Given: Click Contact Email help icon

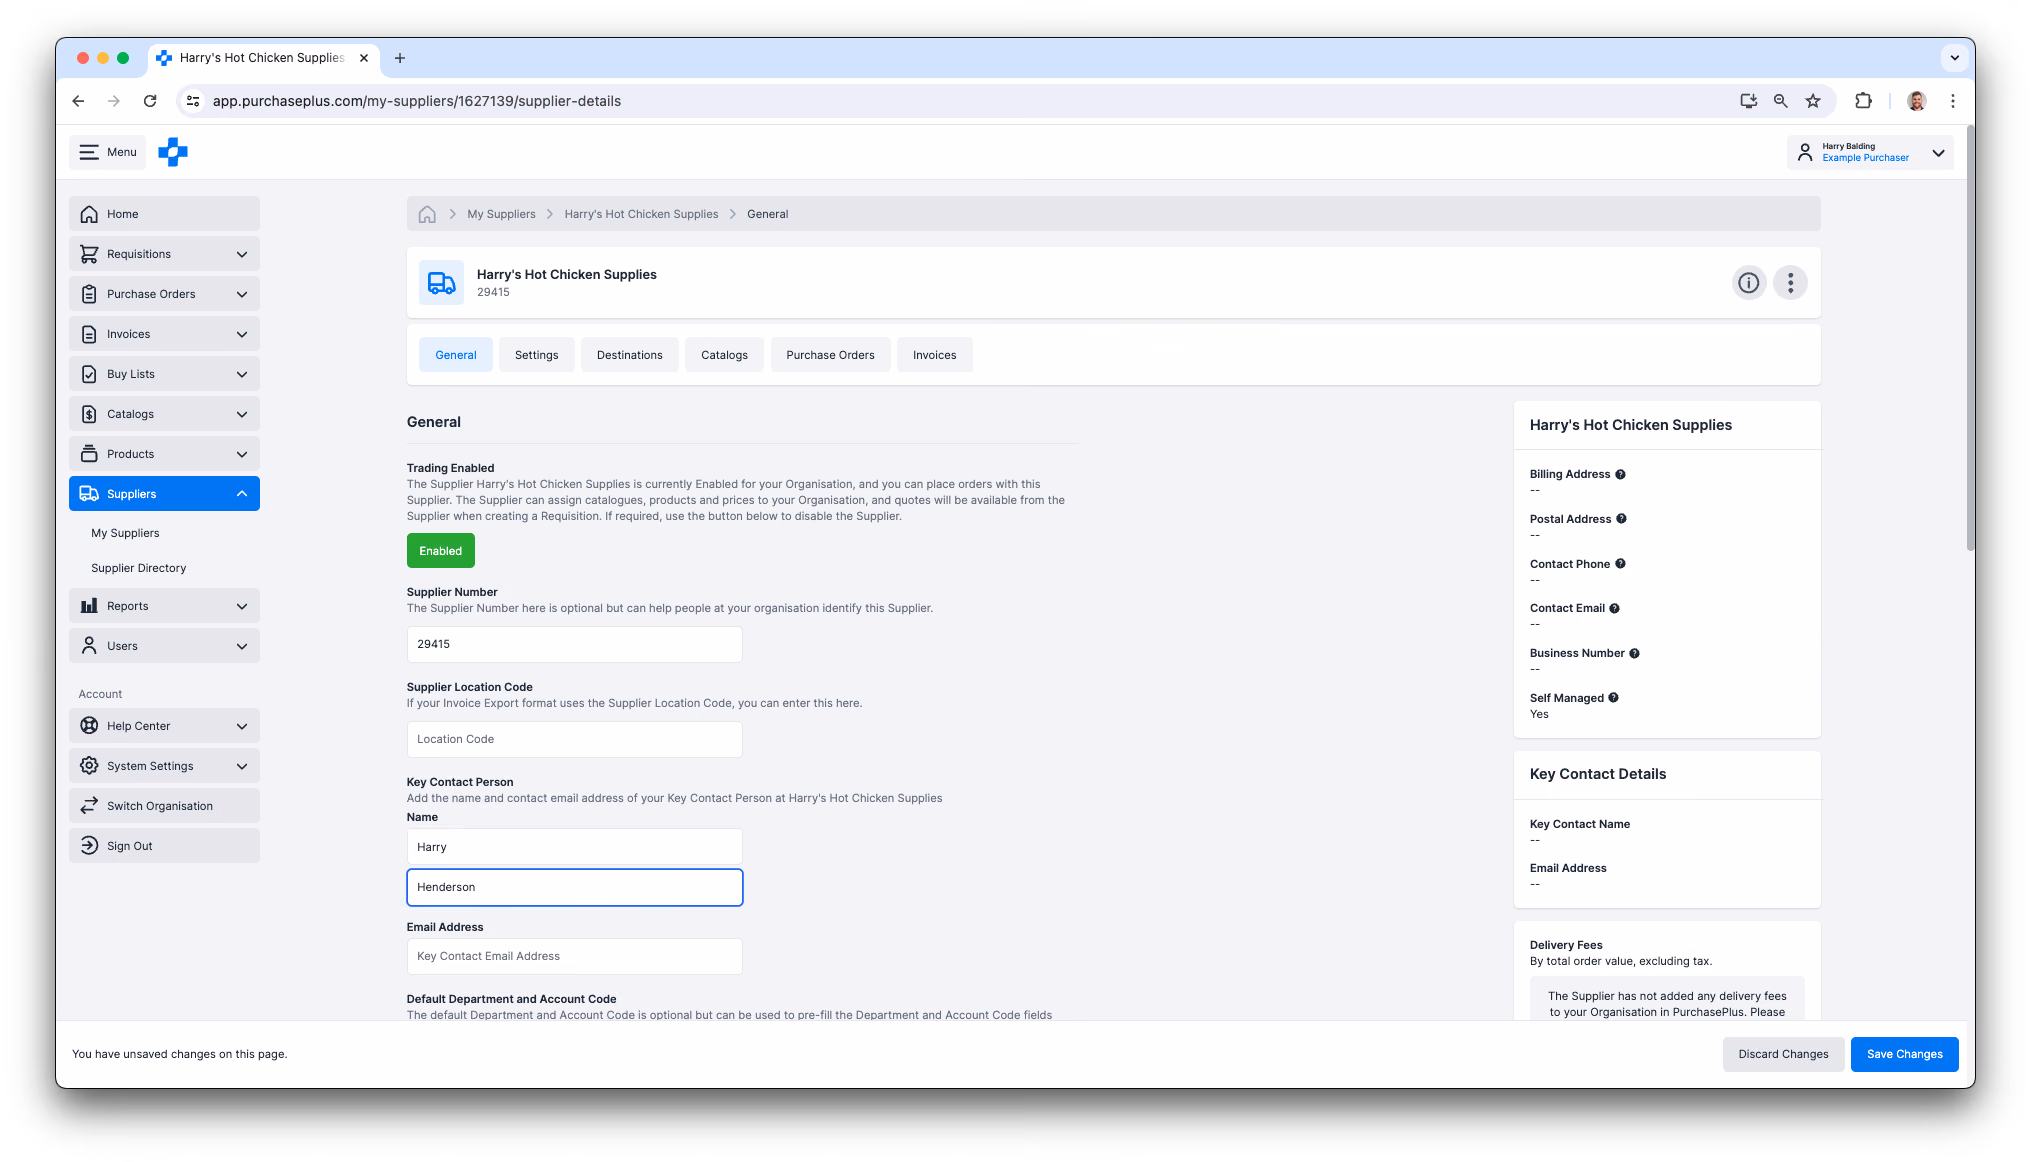Looking at the screenshot, I should tap(1615, 608).
